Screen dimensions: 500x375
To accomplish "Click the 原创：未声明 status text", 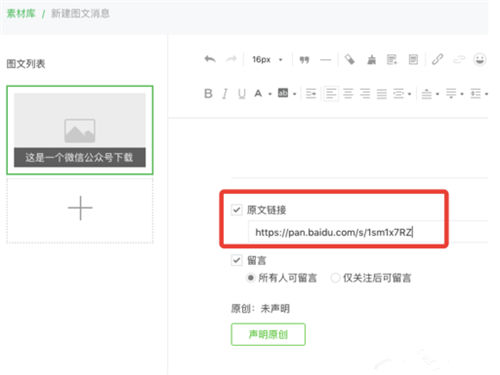I will coord(260,309).
